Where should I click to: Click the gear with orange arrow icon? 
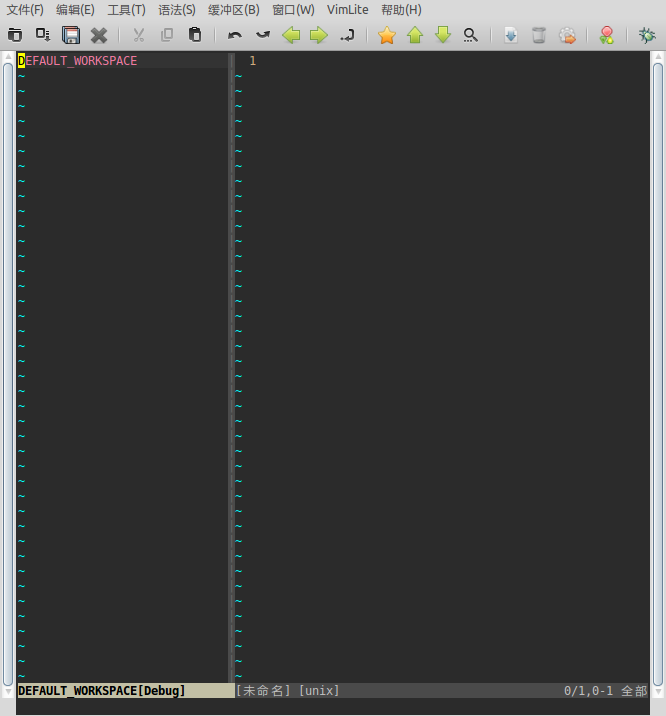pyautogui.click(x=567, y=36)
